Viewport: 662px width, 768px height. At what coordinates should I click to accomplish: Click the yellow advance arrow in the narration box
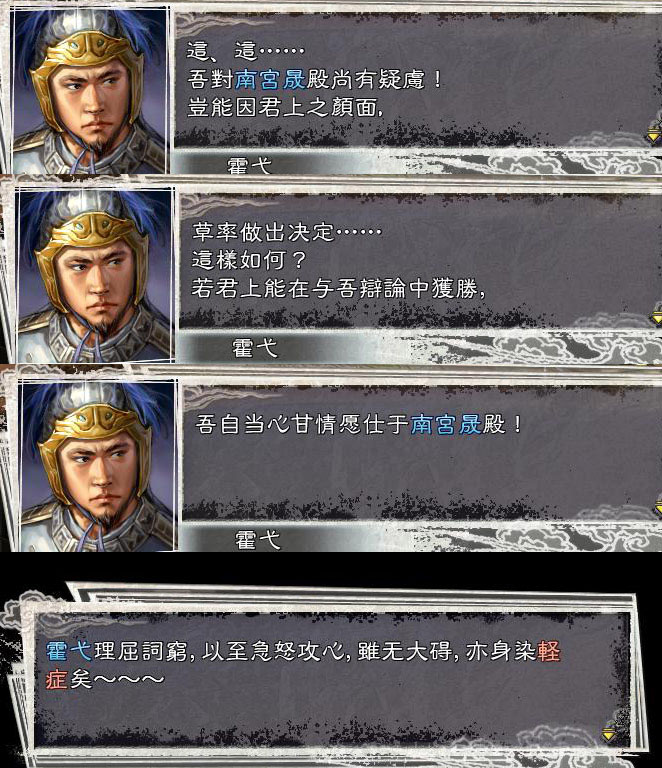(609, 731)
